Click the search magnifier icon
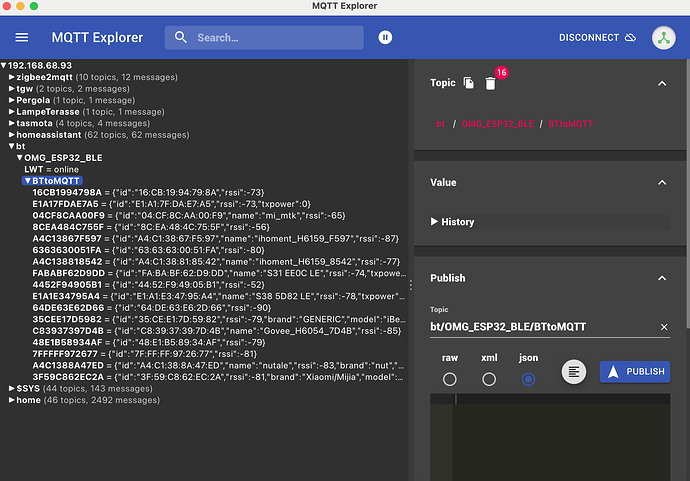Viewport: 690px width, 481px height. (180, 37)
